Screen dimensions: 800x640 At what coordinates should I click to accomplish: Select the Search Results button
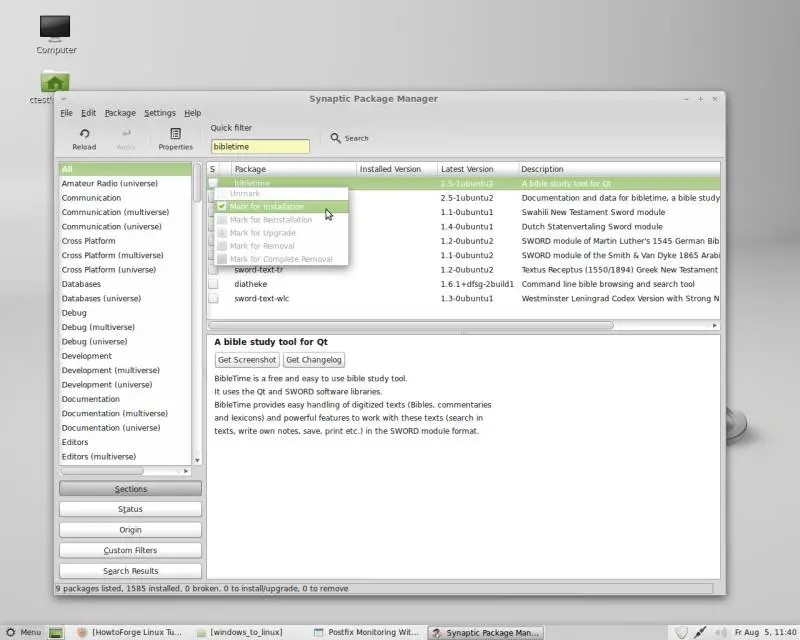point(130,571)
